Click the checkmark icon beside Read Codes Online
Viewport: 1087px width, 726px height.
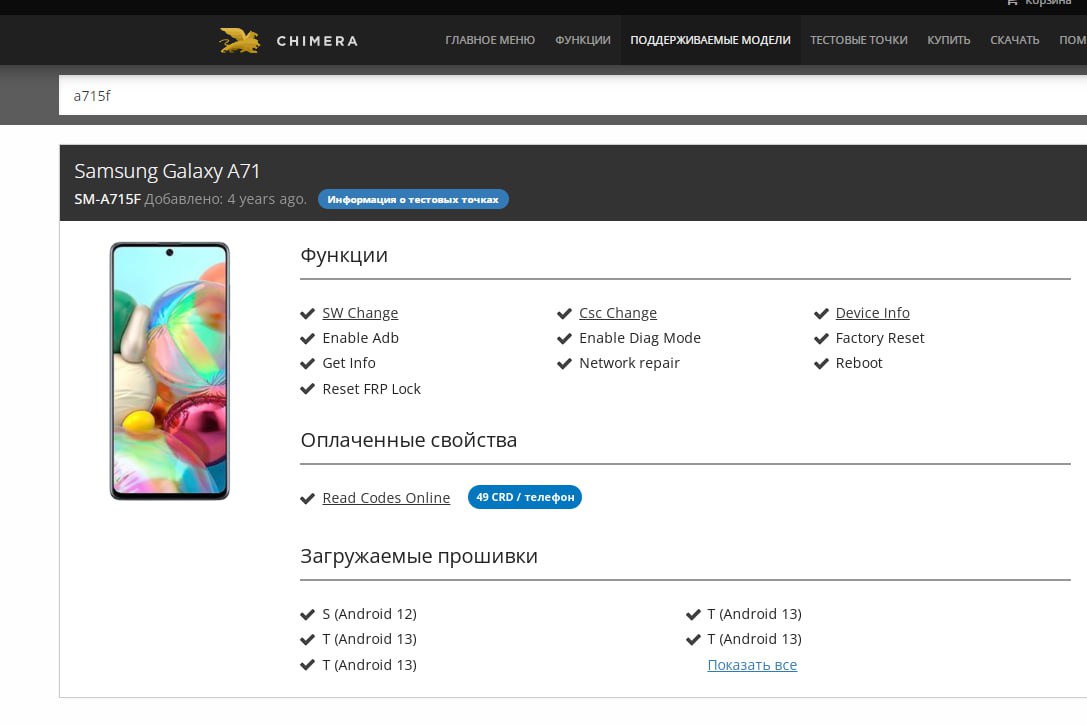click(x=307, y=499)
